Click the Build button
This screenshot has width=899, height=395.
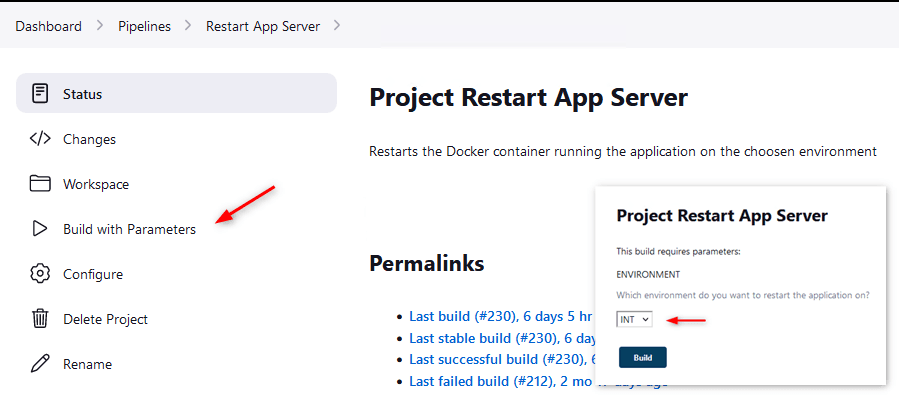643,357
